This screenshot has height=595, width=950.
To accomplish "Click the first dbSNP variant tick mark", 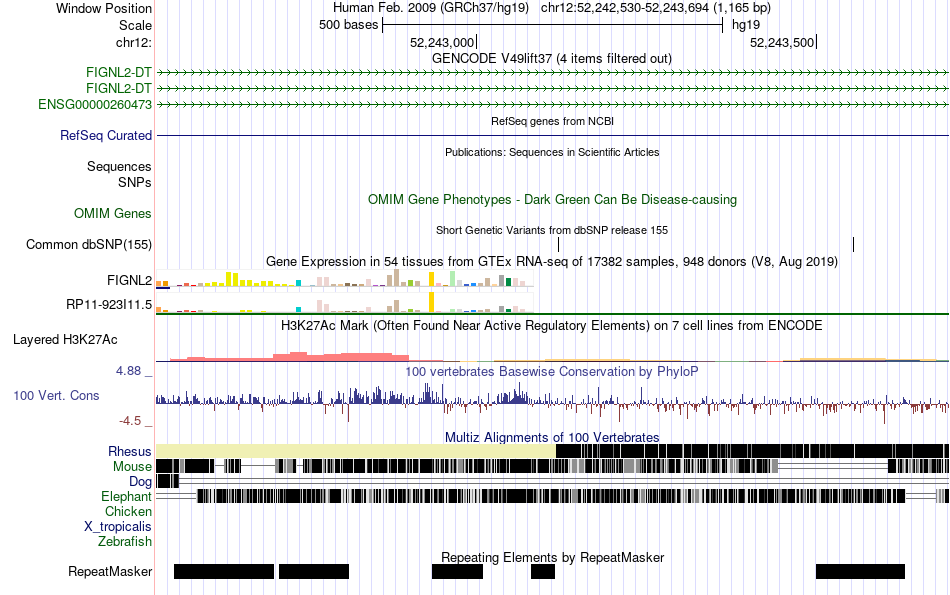I will [x=559, y=244].
